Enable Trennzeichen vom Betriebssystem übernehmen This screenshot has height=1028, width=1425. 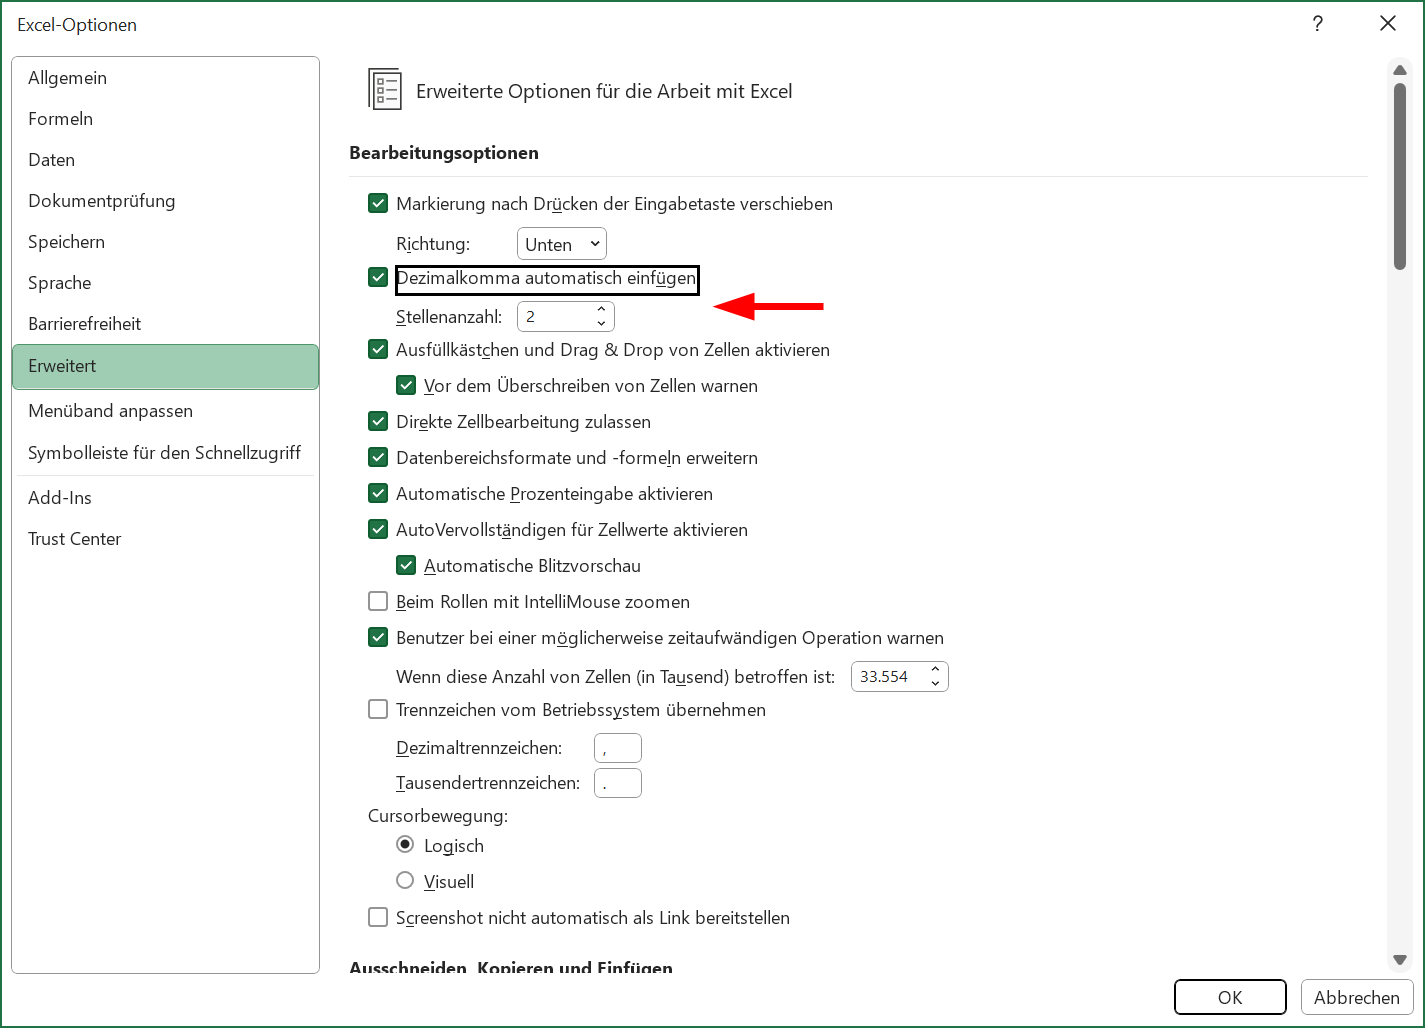pyautogui.click(x=378, y=710)
